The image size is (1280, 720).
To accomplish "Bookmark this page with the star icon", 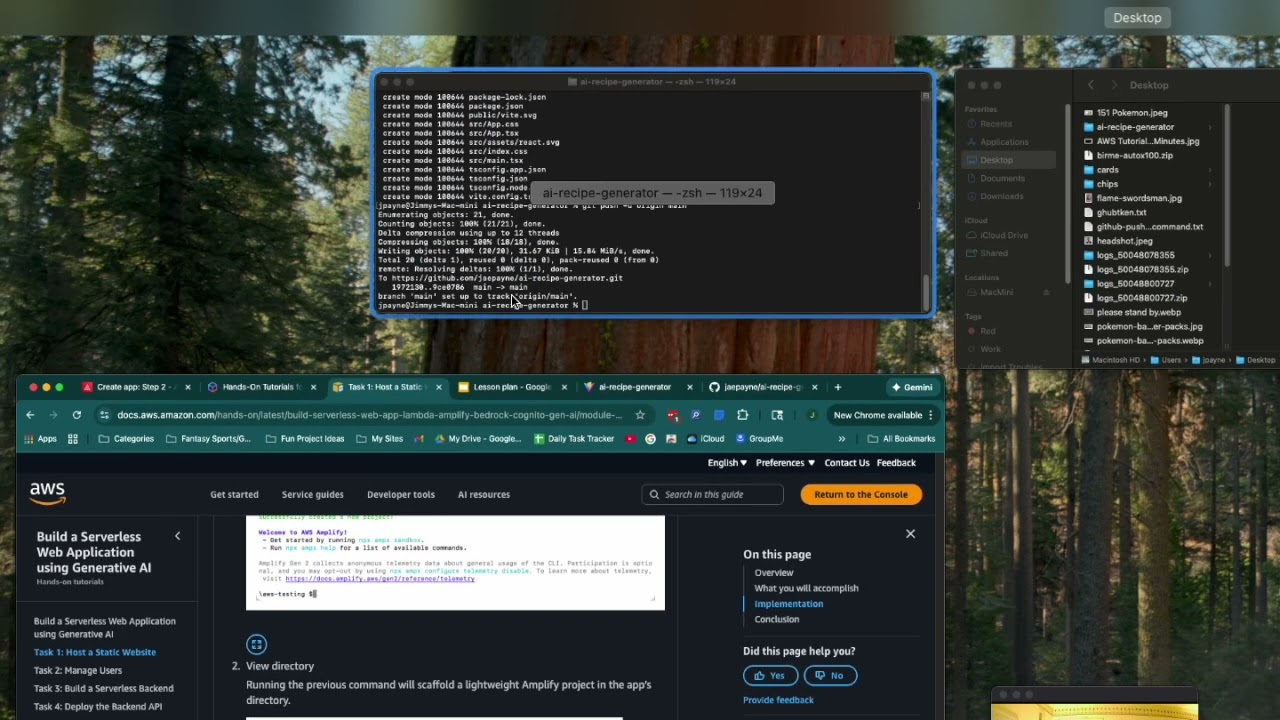I will click(640, 415).
